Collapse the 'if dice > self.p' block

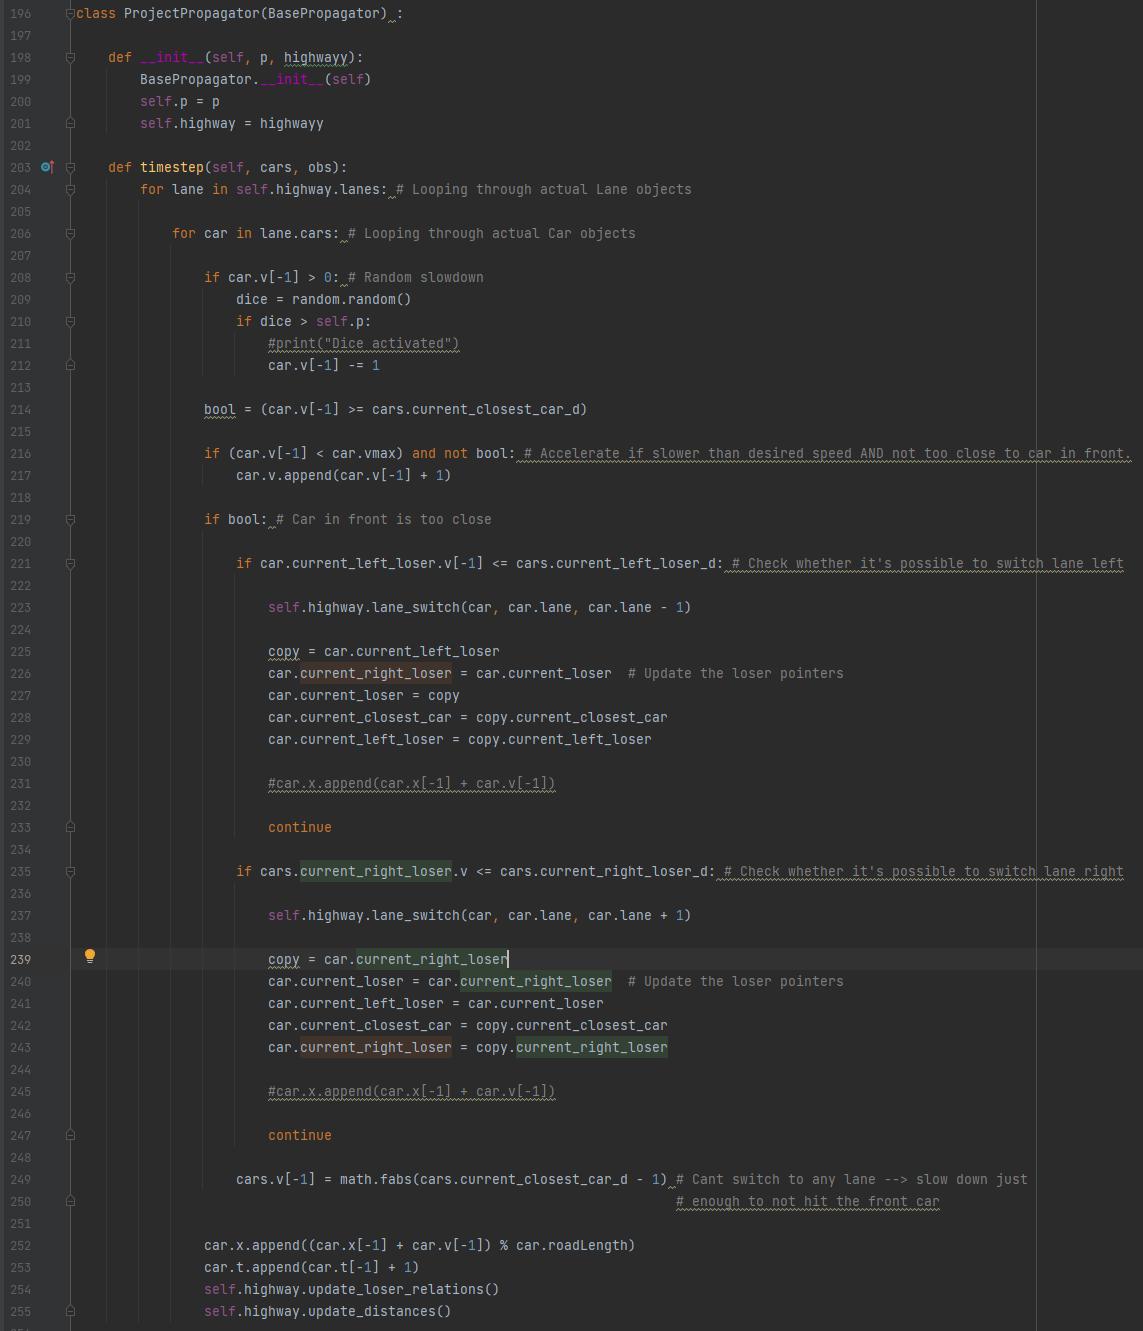[70, 322]
